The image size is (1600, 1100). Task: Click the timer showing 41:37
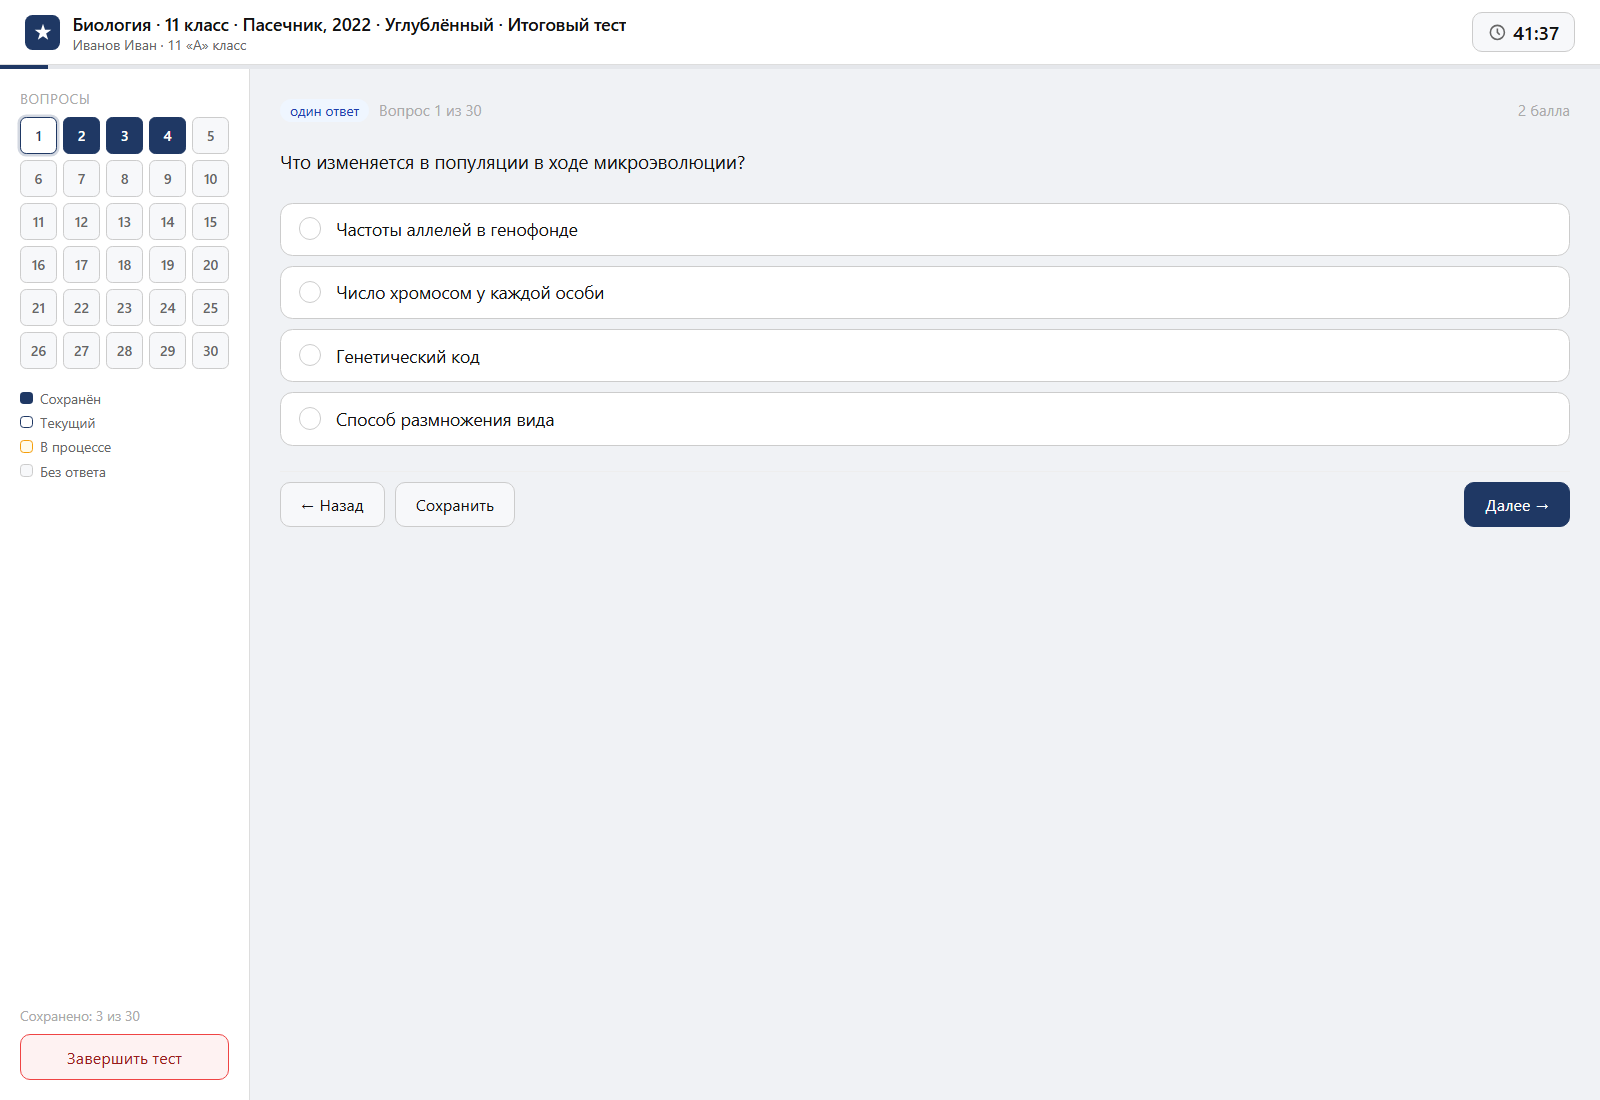pos(1523,33)
